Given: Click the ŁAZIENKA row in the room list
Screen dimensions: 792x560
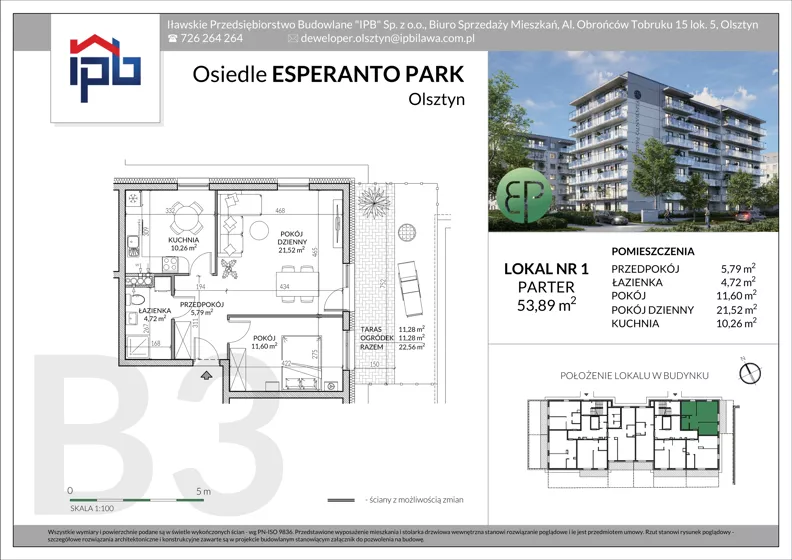Looking at the screenshot, I should click(x=683, y=282).
